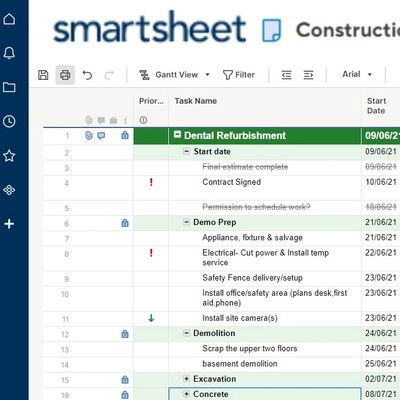Select the Contract Signed task cell
The width and height of the screenshot is (400, 400).
(265, 188)
